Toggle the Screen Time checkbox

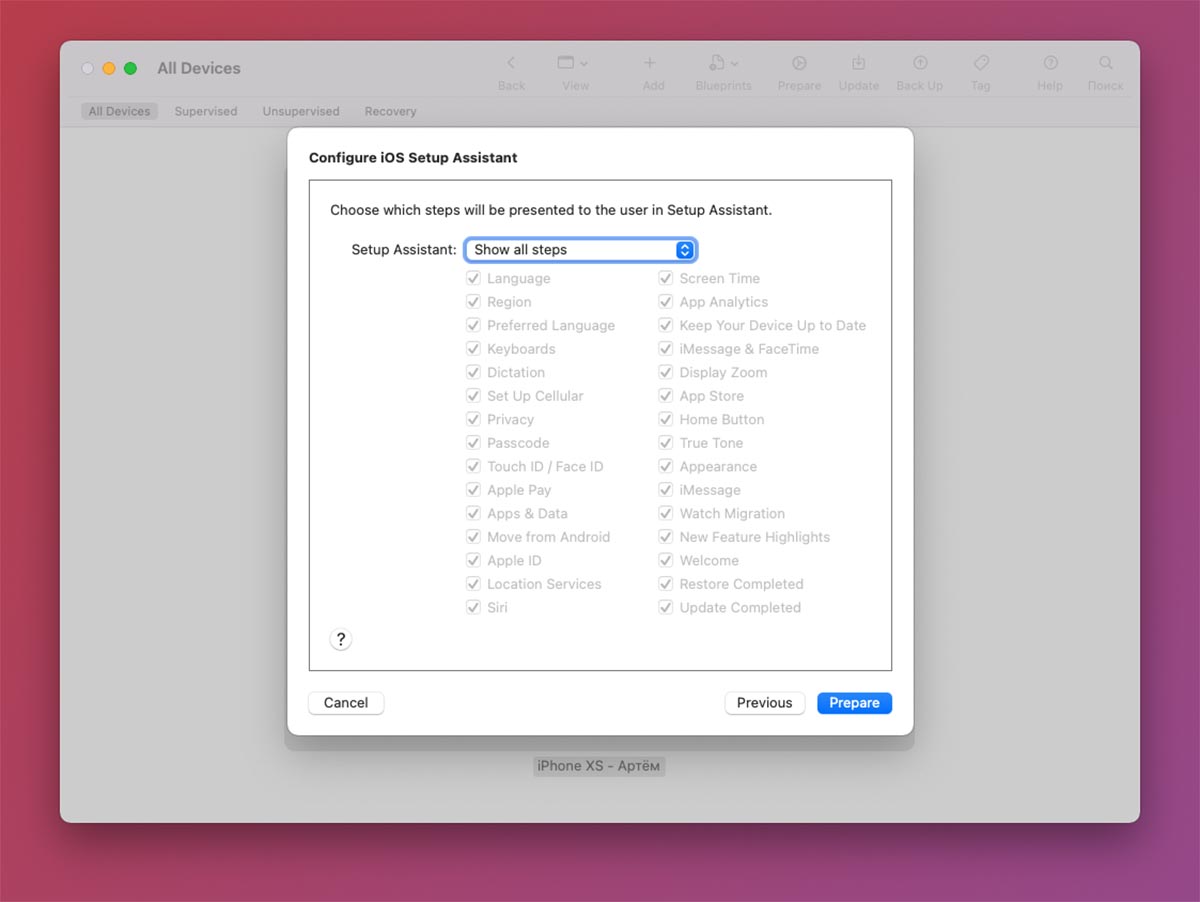[x=666, y=279]
